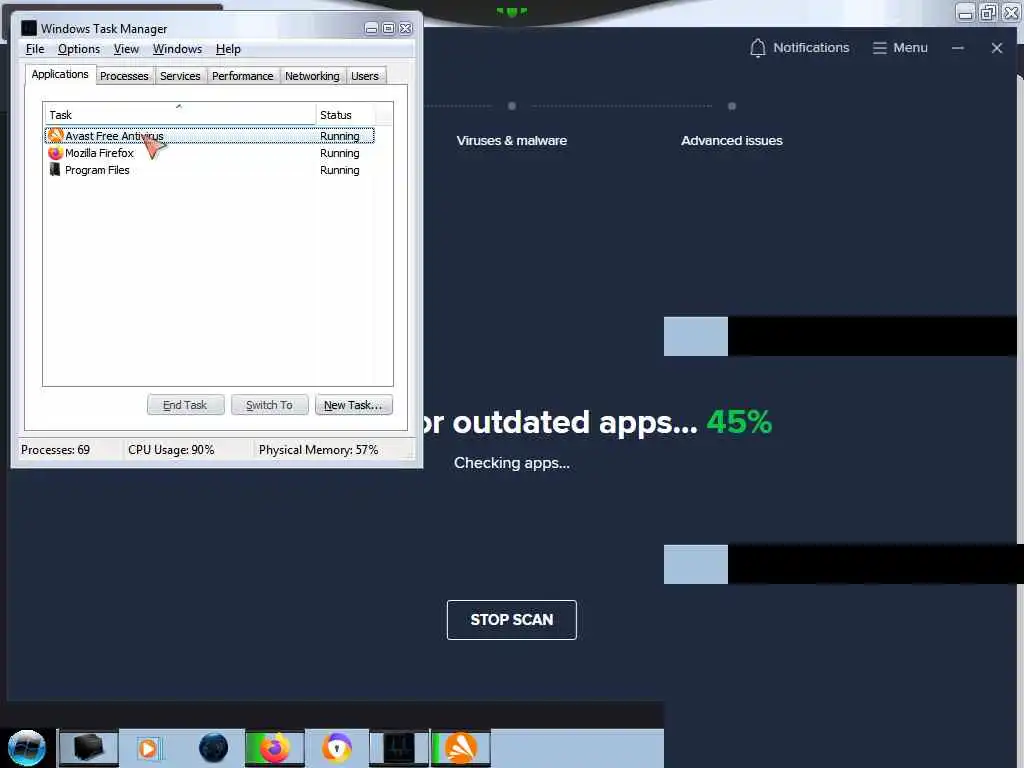Click the 45% scan progress value
The width and height of the screenshot is (1024, 768).
tap(739, 422)
